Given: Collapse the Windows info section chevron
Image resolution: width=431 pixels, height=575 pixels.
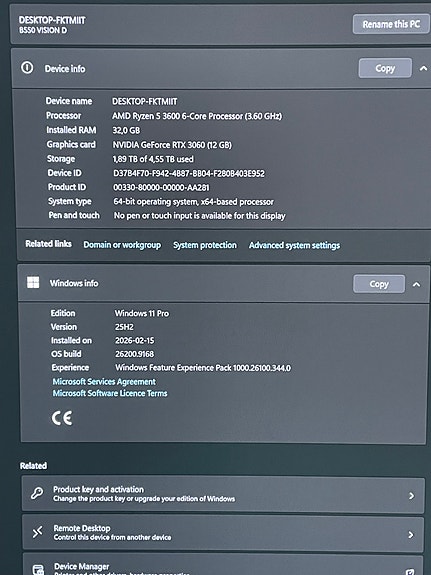Looking at the screenshot, I should pos(416,284).
